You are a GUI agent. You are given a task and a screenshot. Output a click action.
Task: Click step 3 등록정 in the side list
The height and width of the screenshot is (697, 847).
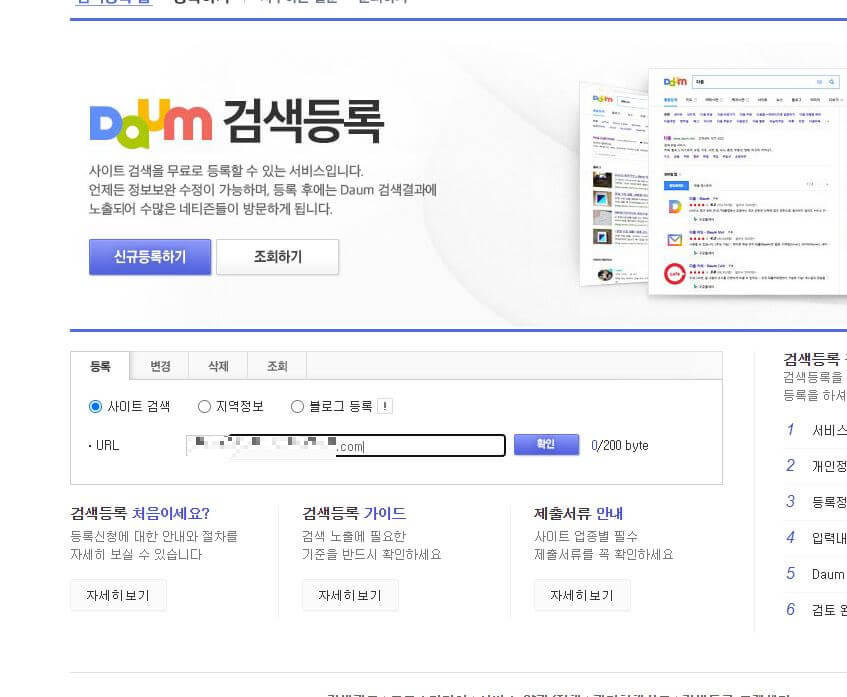816,502
